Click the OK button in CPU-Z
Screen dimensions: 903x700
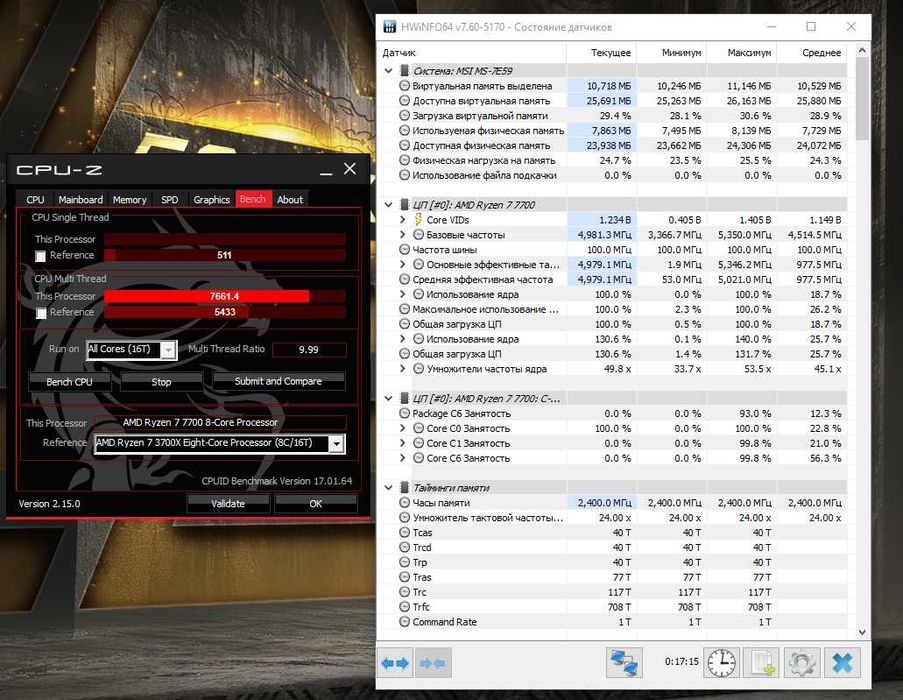point(316,503)
